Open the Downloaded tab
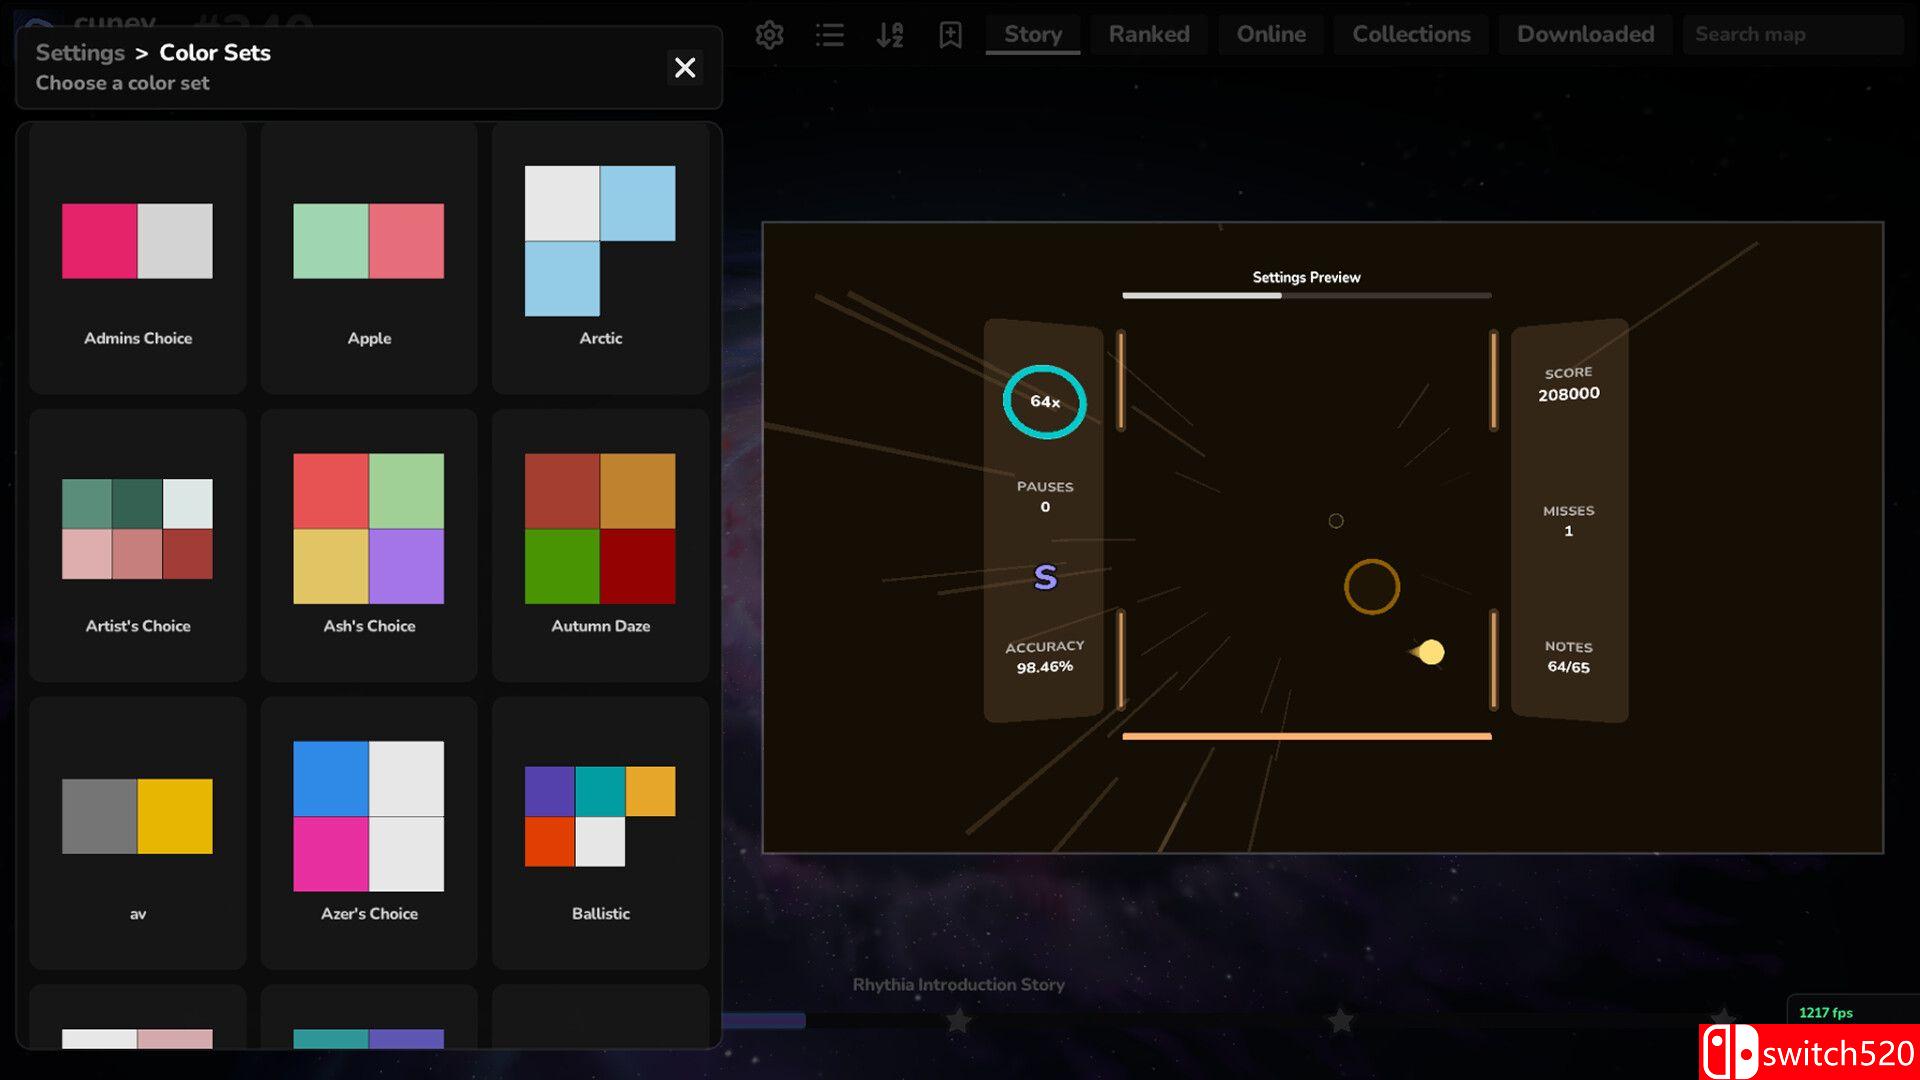The height and width of the screenshot is (1080, 1920). pyautogui.click(x=1585, y=34)
